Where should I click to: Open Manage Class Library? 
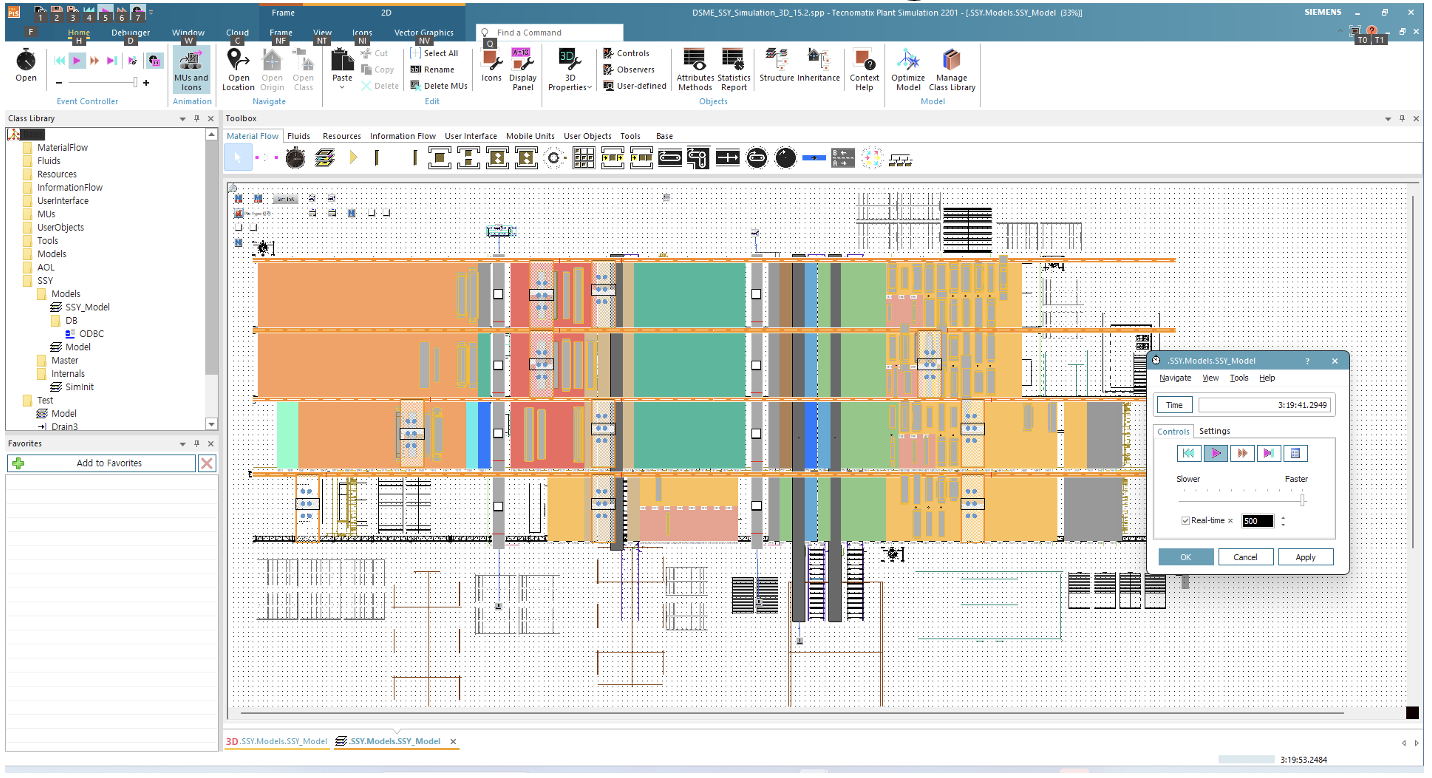point(952,69)
